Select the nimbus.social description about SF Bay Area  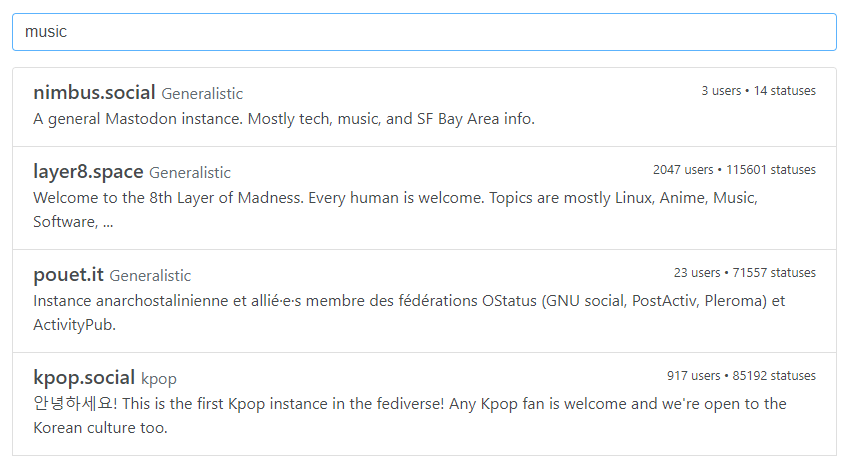pyautogui.click(x=284, y=119)
